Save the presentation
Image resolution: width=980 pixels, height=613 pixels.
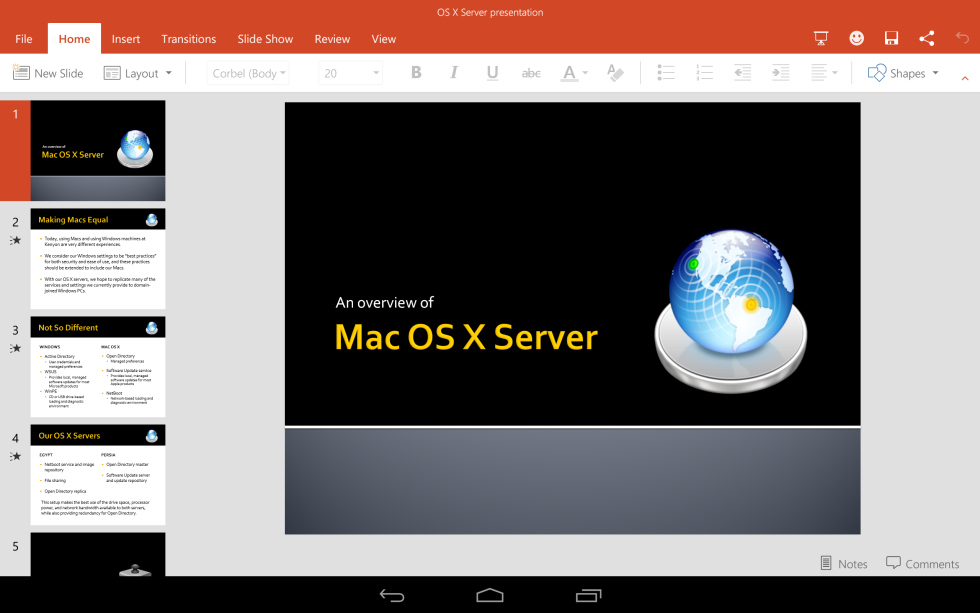[x=891, y=37]
